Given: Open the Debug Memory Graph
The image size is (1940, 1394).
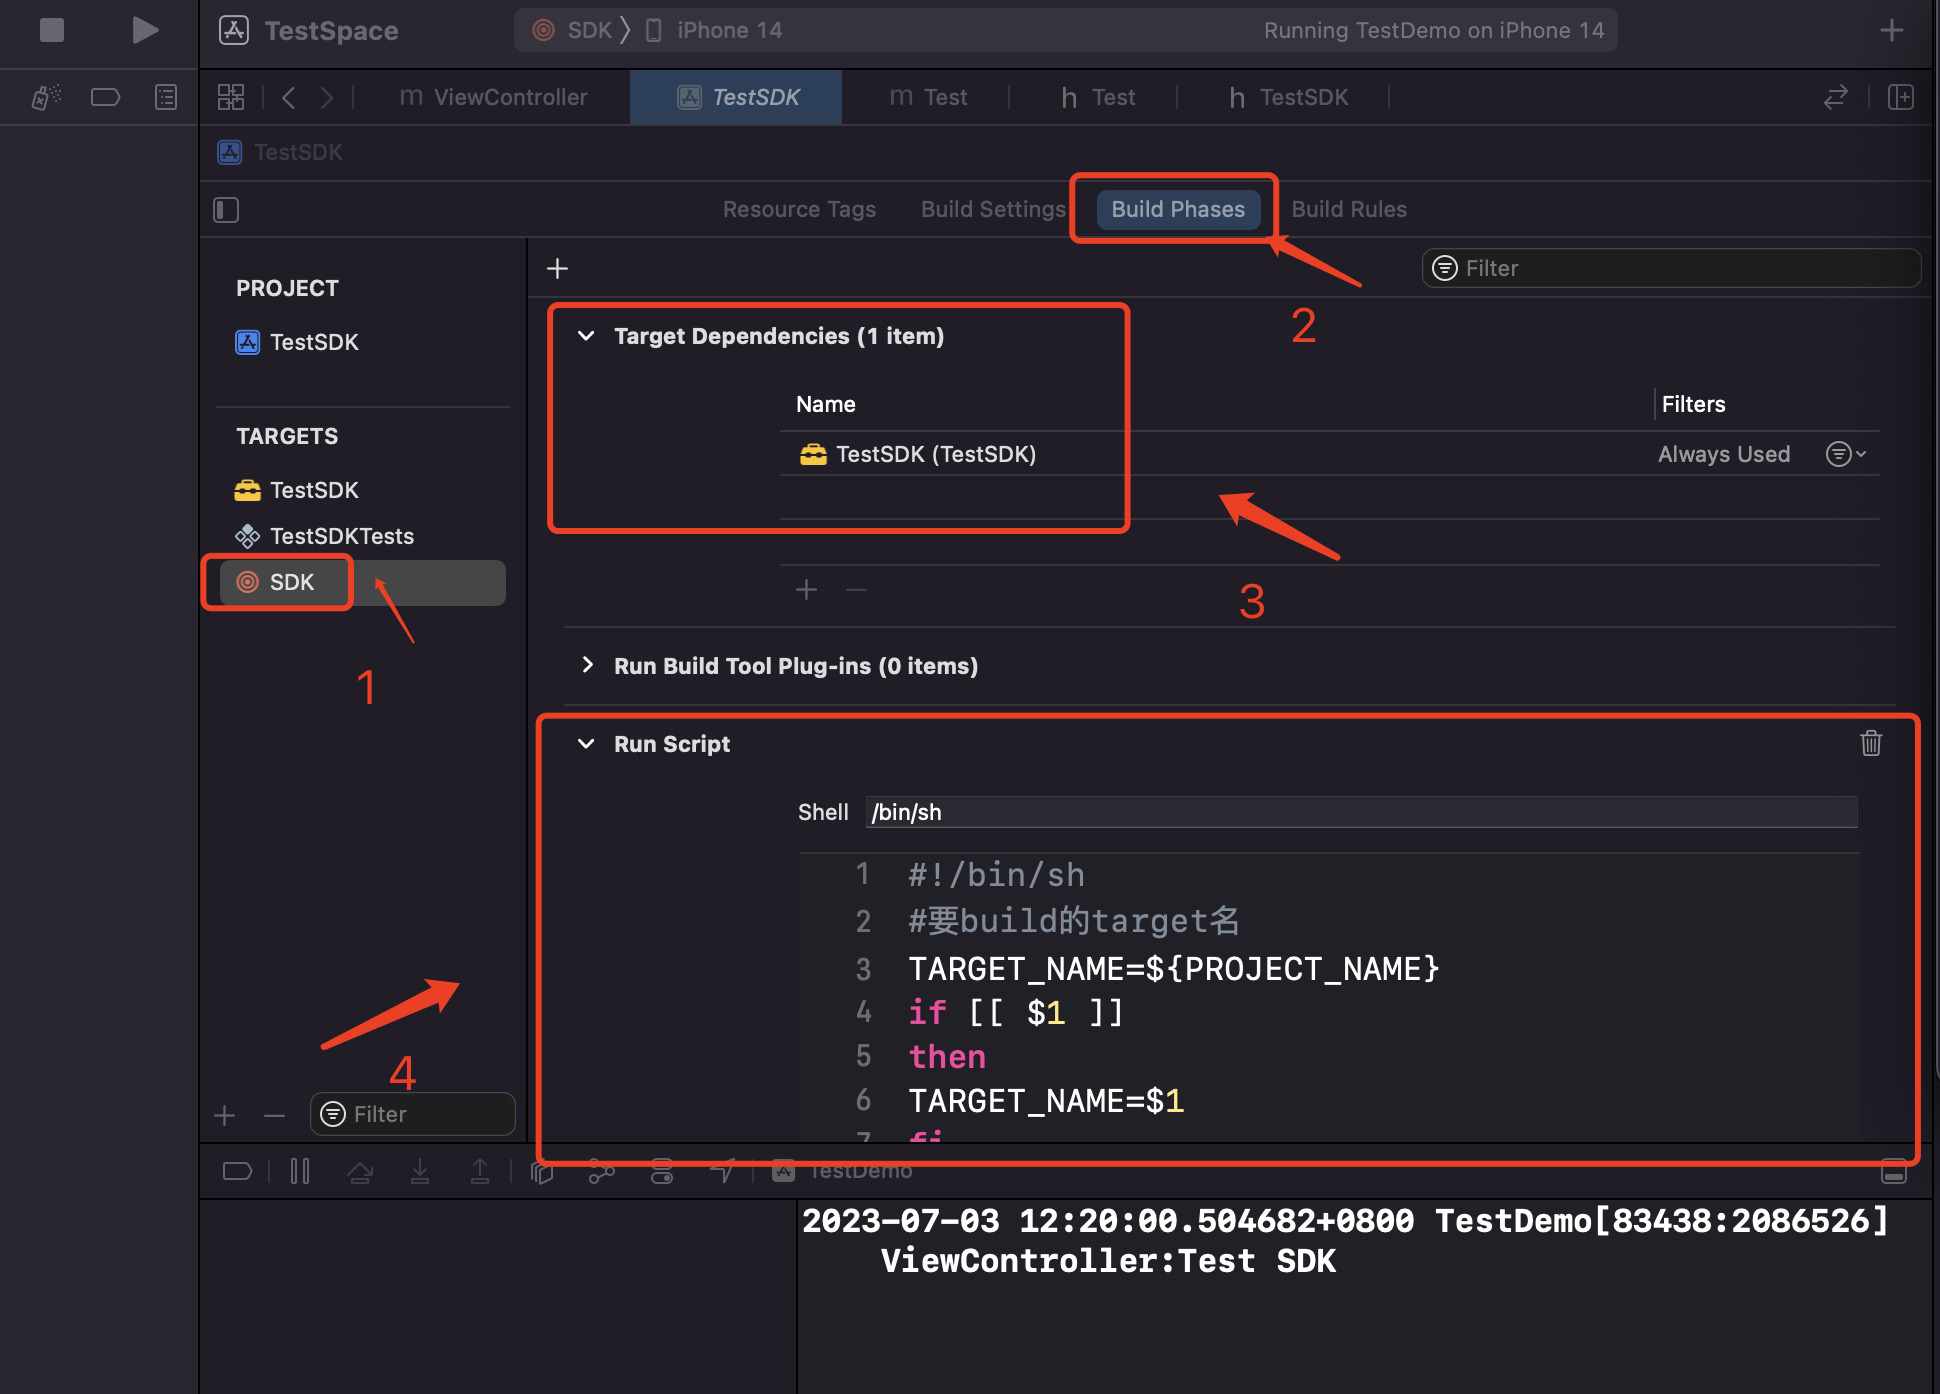Looking at the screenshot, I should (601, 1171).
